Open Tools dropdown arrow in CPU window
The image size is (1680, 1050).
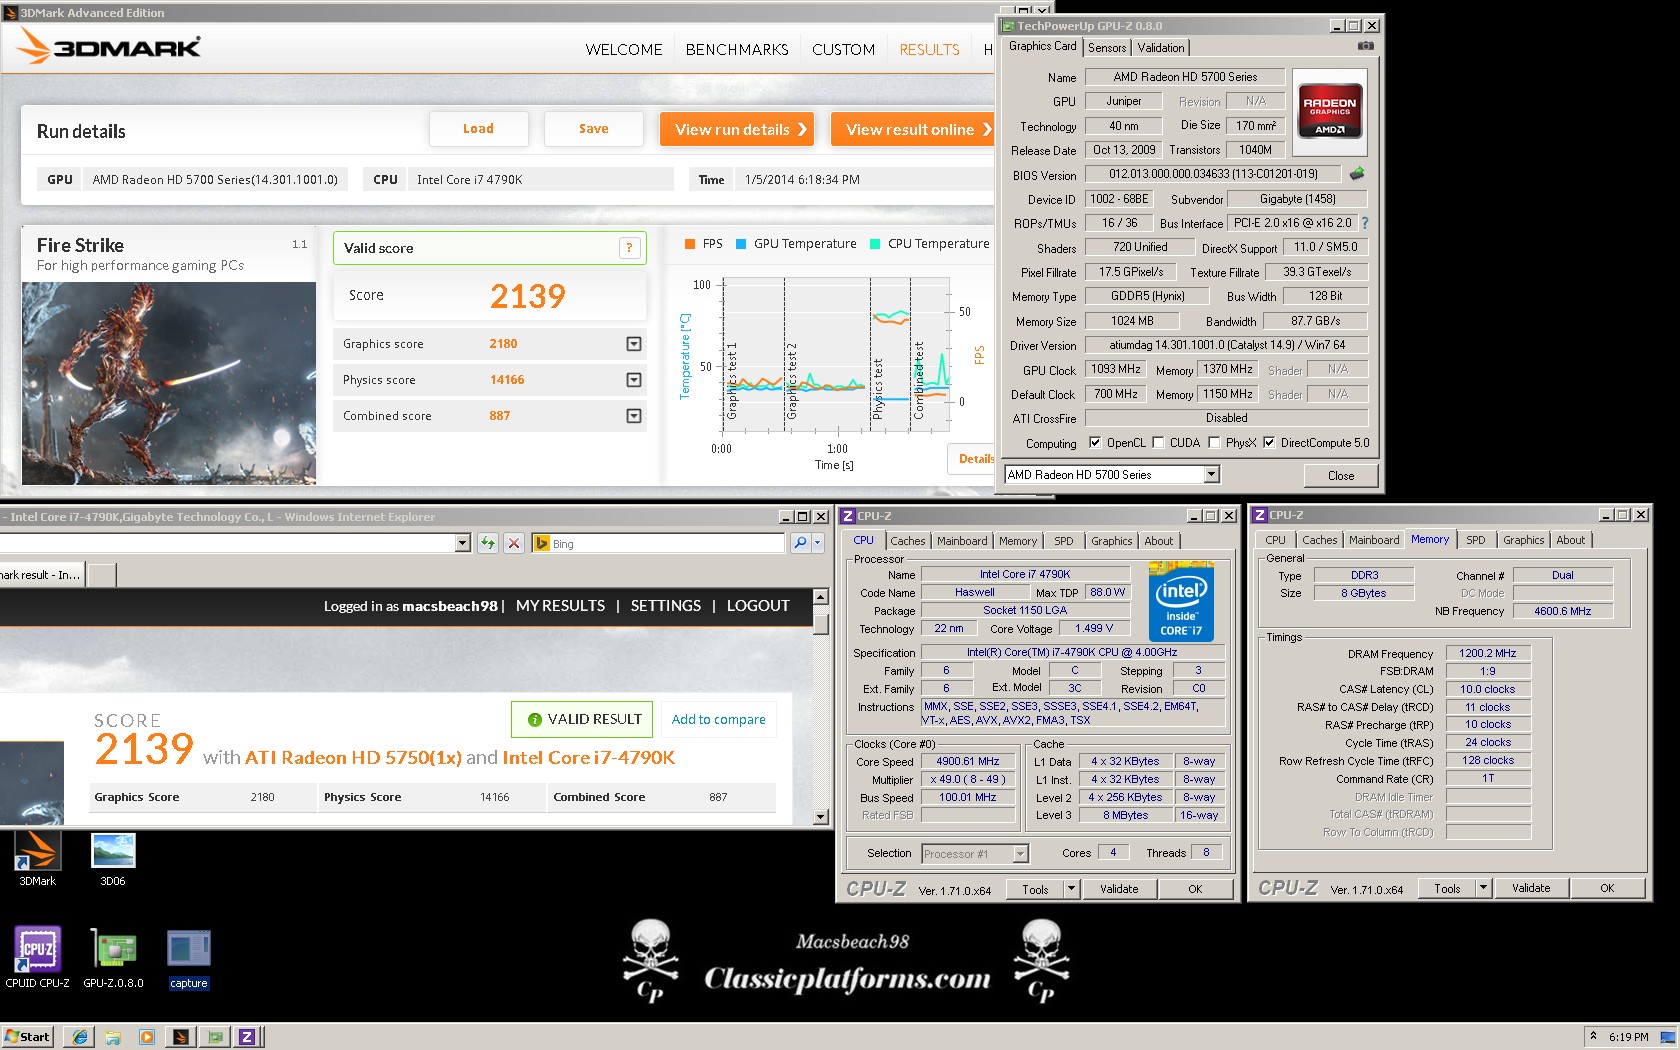[1071, 888]
